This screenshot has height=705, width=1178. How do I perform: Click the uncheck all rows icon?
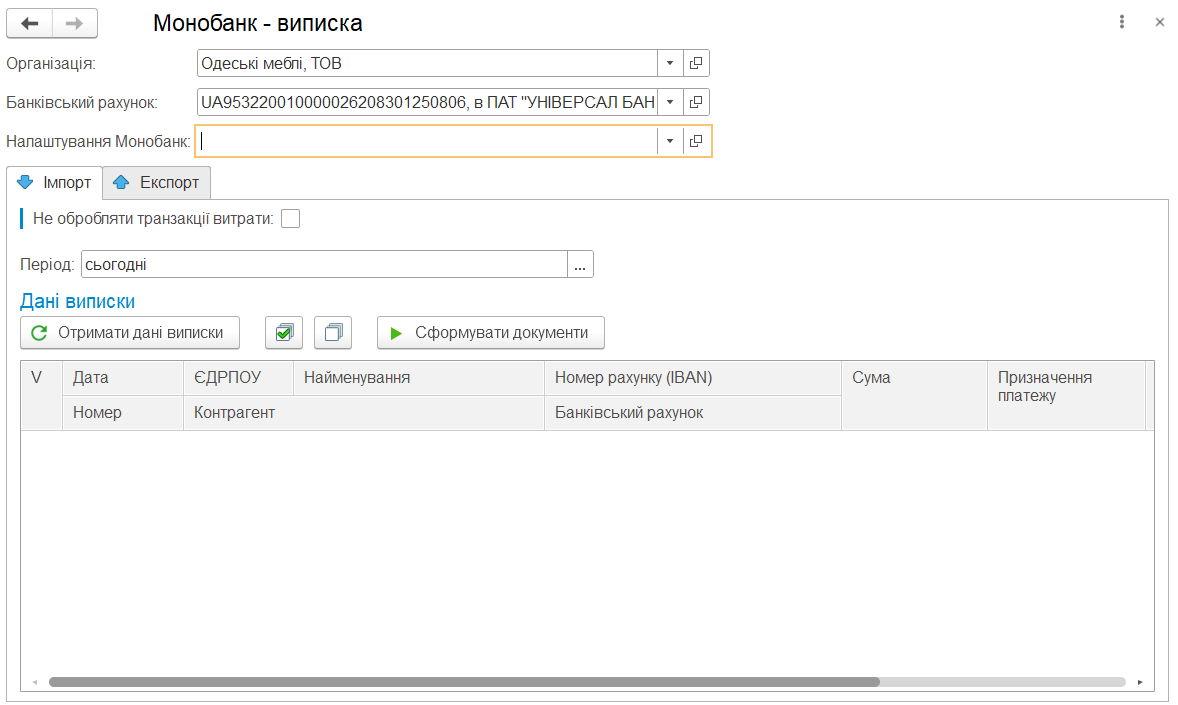(x=333, y=333)
